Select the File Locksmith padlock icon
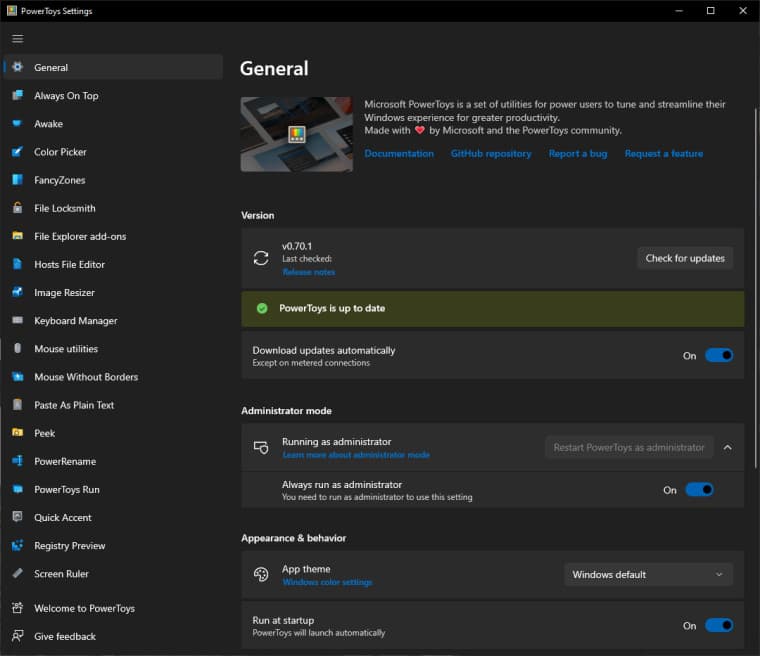The image size is (760, 656). pyautogui.click(x=17, y=208)
